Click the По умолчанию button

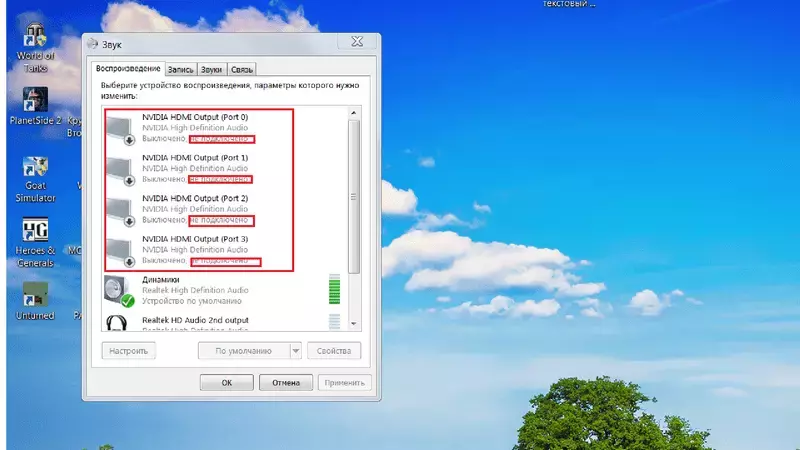(244, 351)
